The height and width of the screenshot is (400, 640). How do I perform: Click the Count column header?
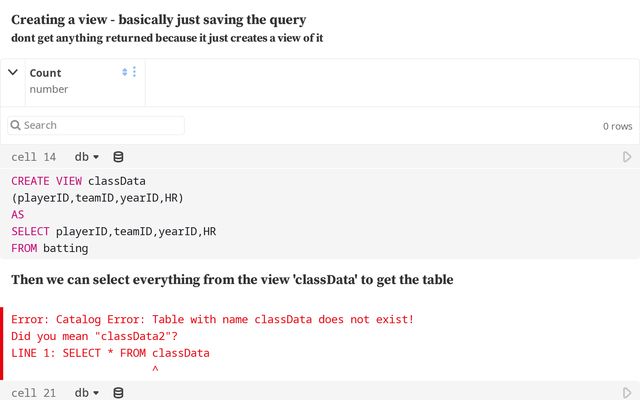tap(46, 73)
